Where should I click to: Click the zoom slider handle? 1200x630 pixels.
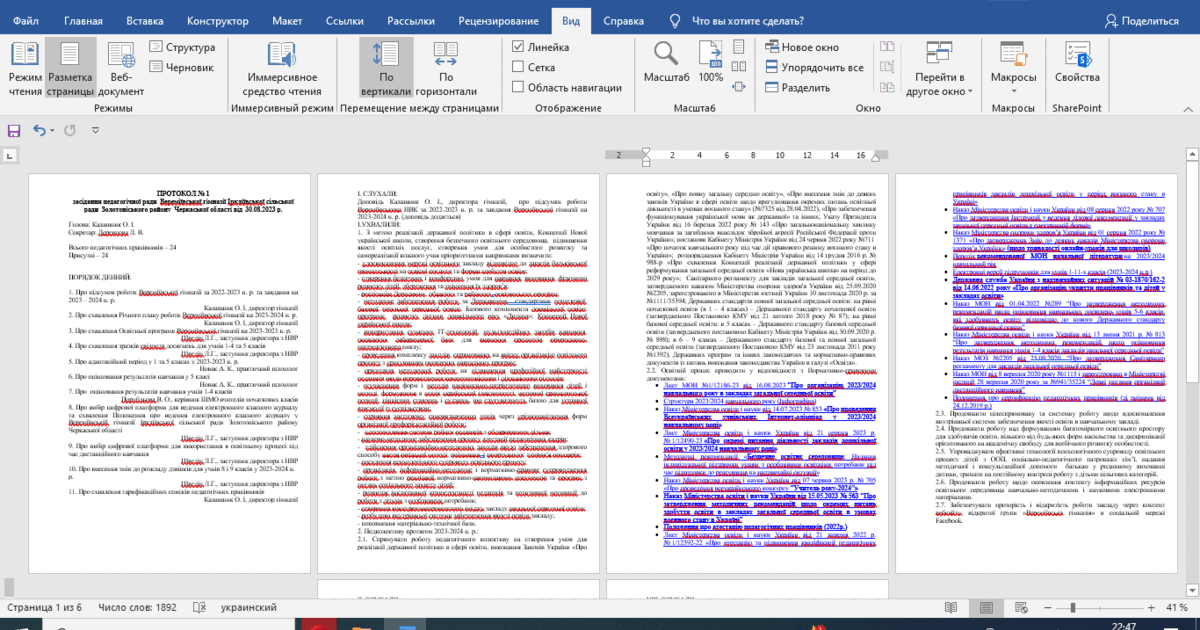(x=1074, y=607)
